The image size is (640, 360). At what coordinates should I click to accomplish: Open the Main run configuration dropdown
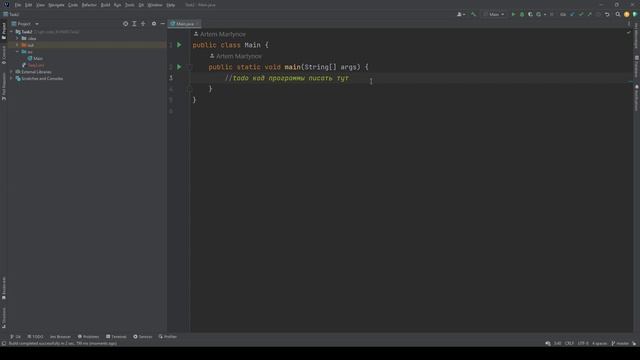coord(494,14)
